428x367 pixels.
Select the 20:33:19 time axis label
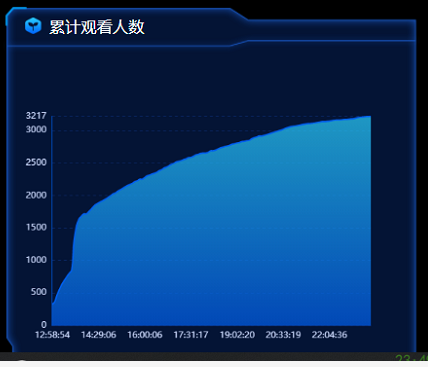pos(283,335)
